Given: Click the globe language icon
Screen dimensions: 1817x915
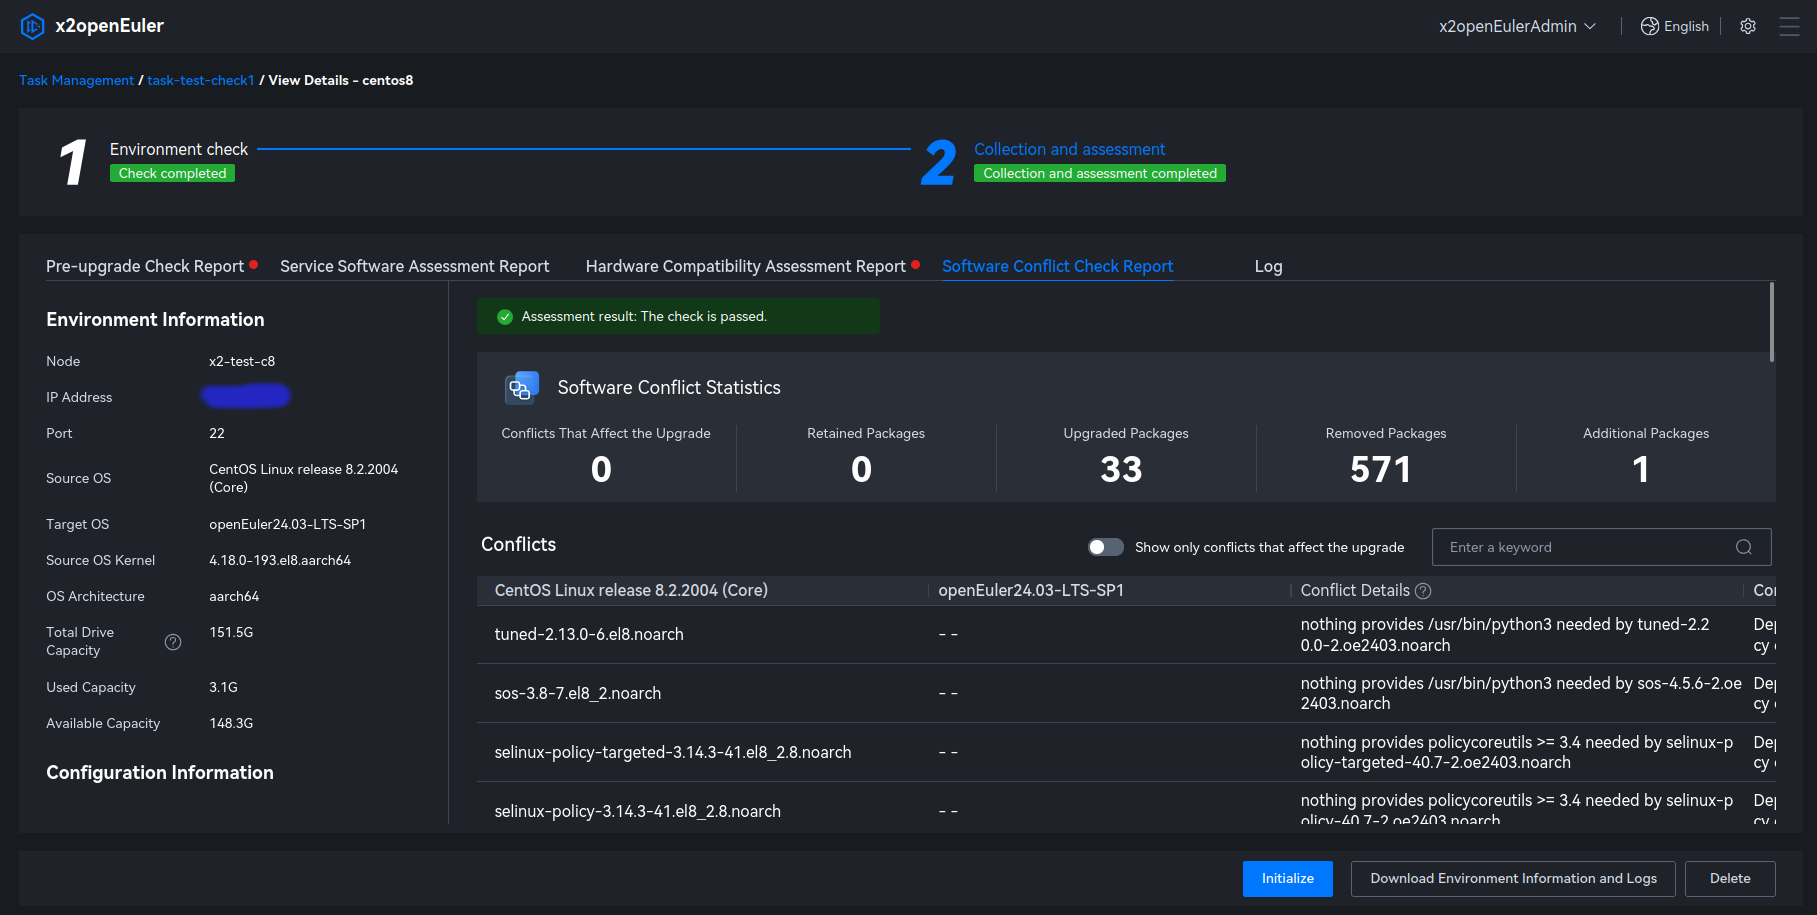Looking at the screenshot, I should [1650, 26].
